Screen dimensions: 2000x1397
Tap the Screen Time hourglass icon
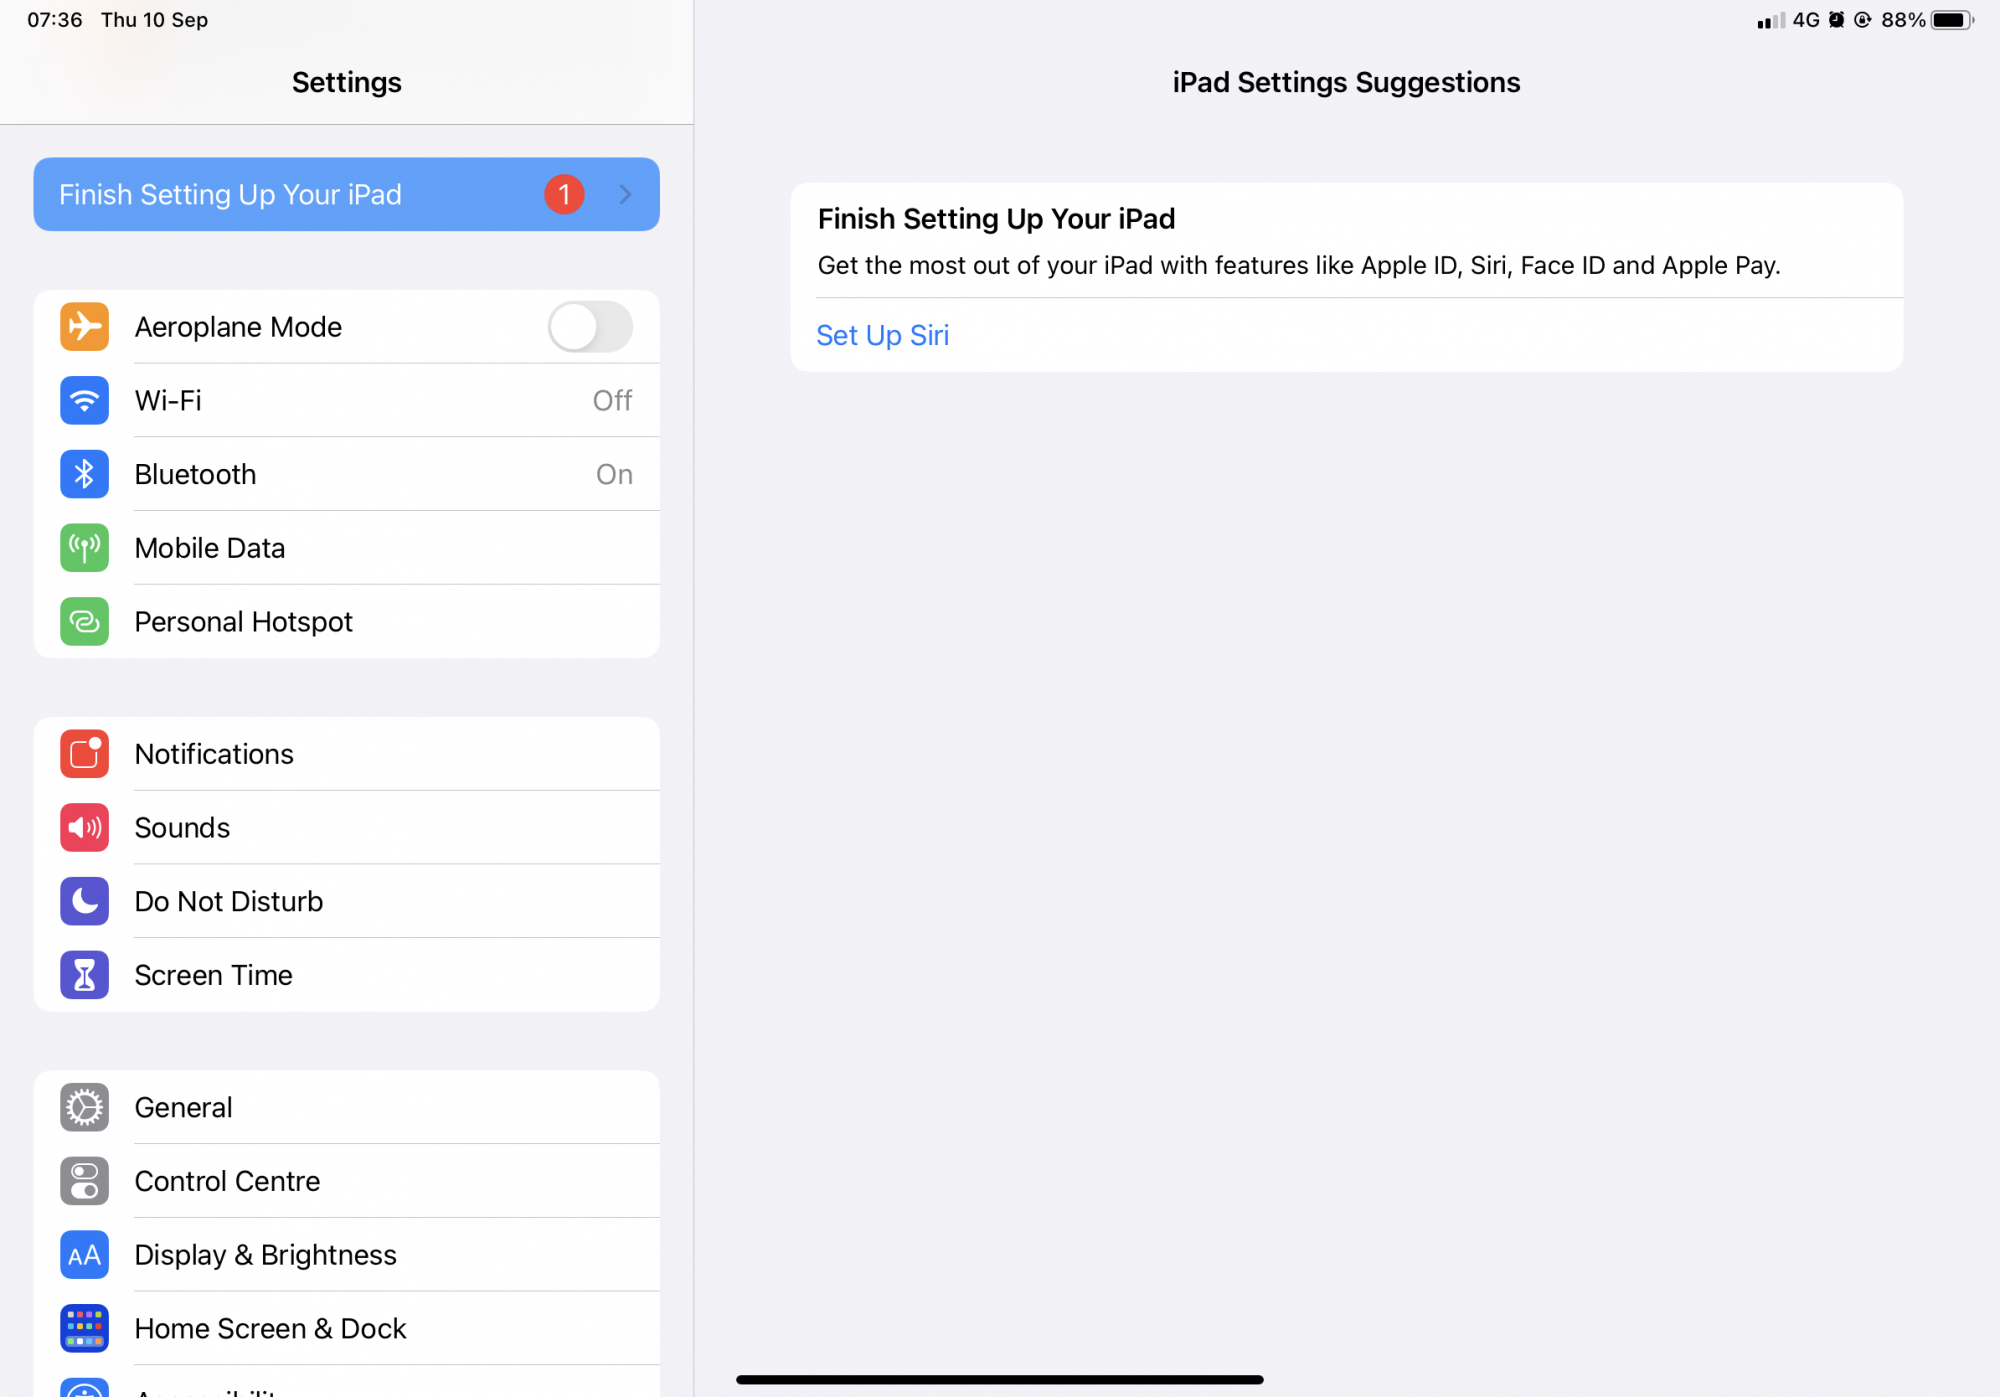[x=84, y=975]
